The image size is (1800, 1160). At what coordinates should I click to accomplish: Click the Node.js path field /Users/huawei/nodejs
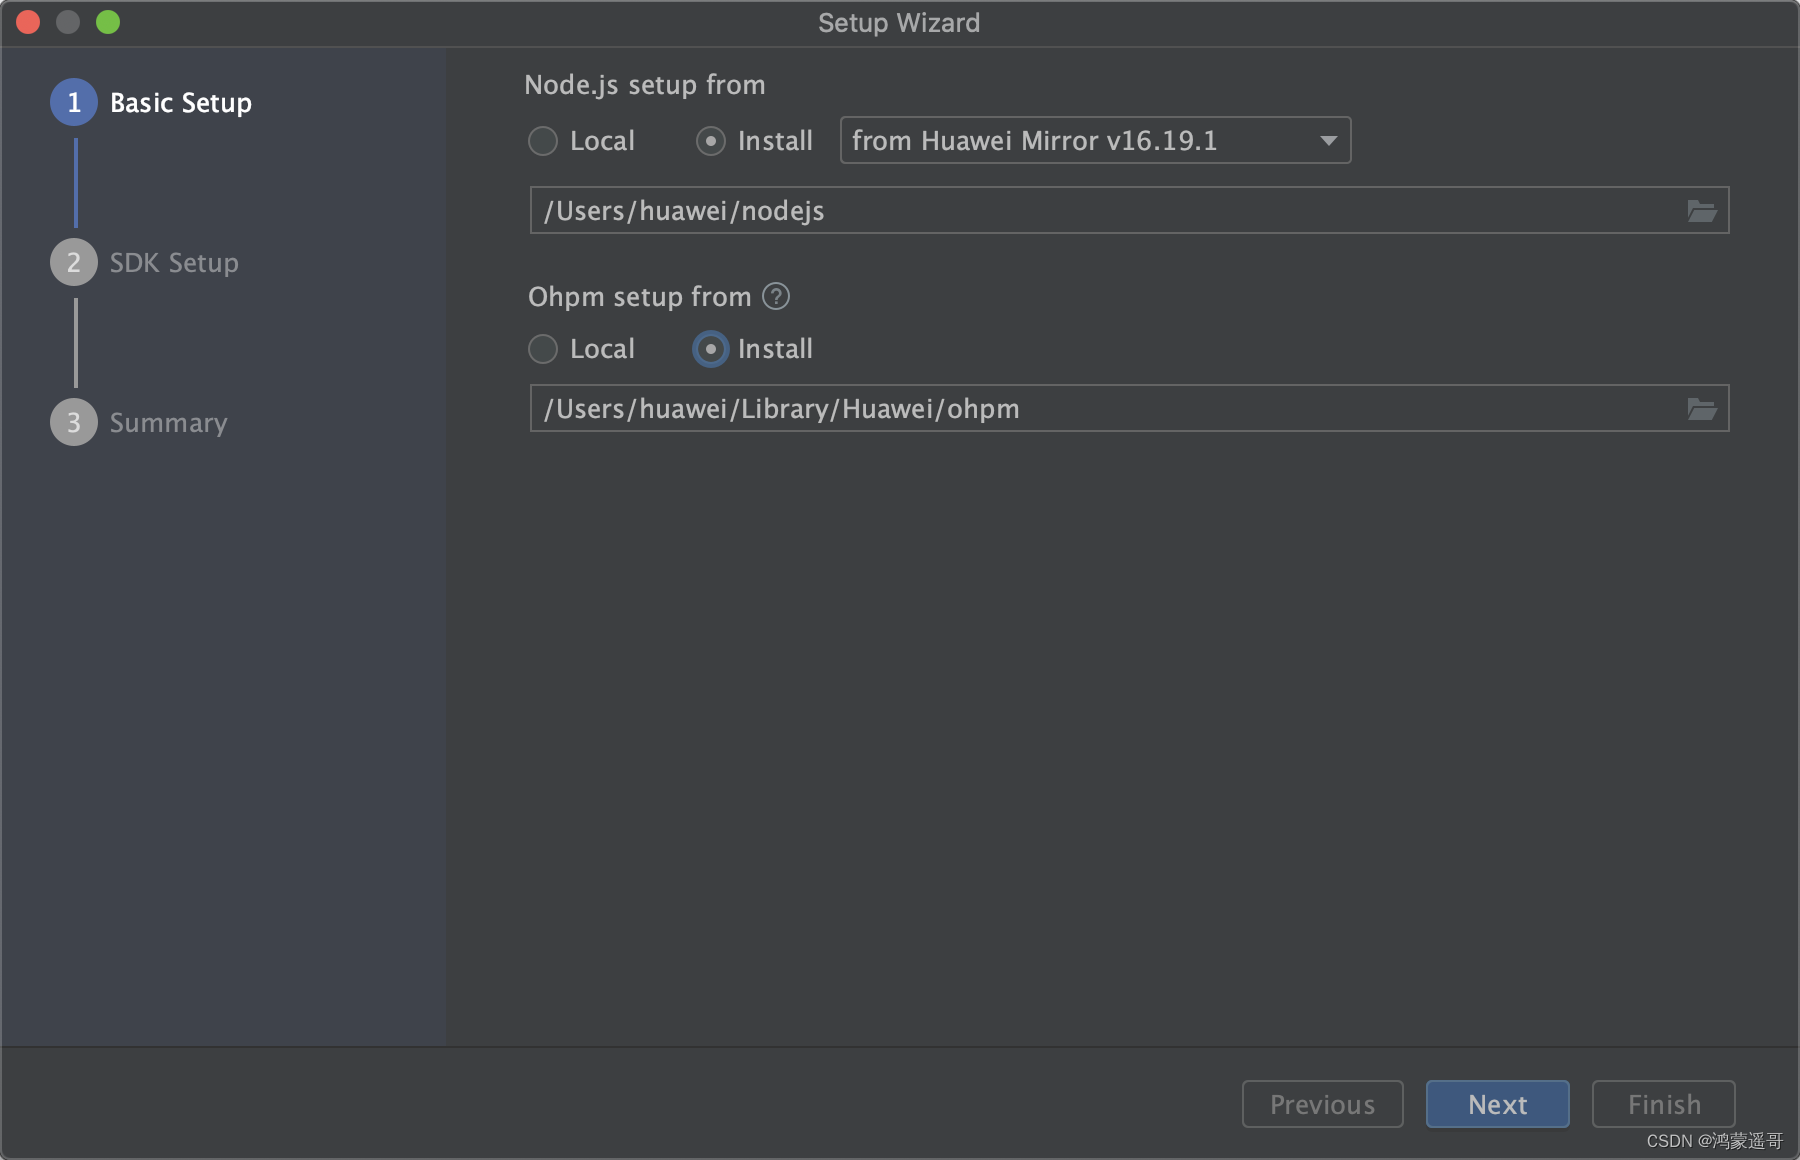1129,210
